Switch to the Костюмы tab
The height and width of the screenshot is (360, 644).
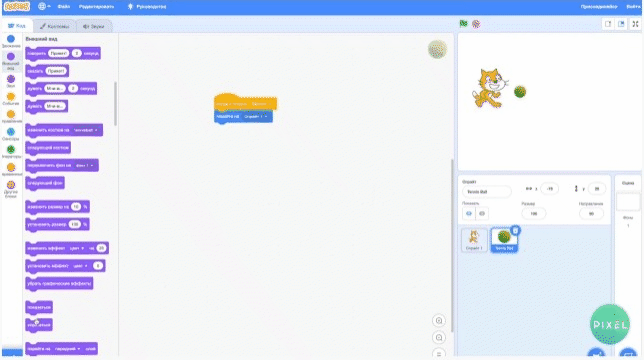[55, 26]
